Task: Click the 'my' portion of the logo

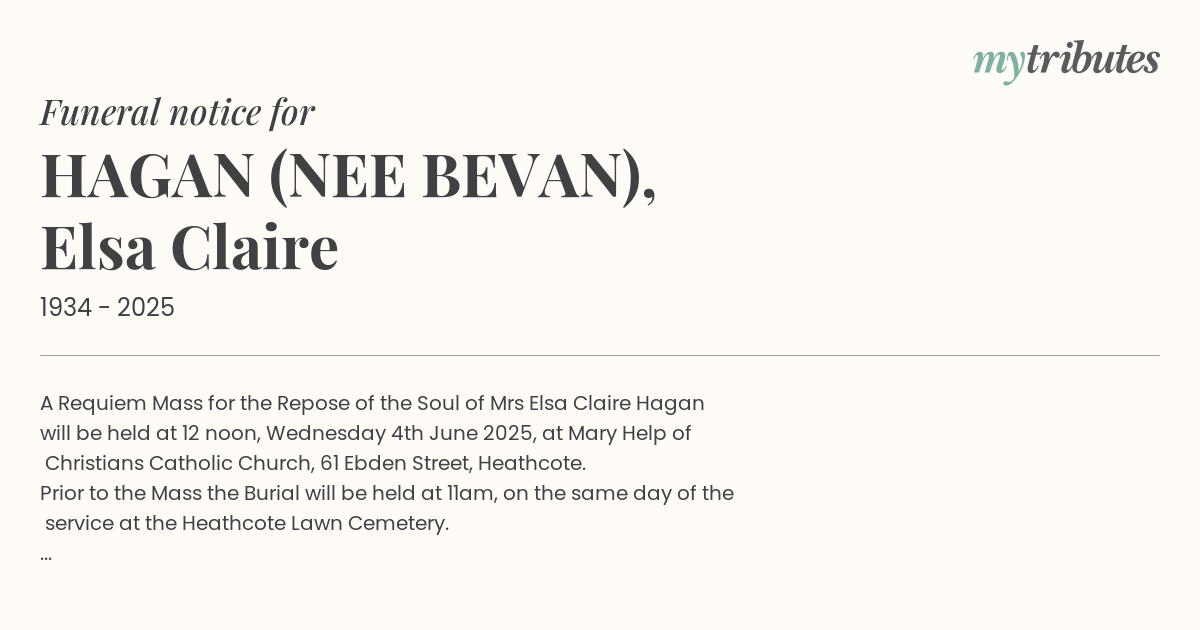Action: pos(998,63)
